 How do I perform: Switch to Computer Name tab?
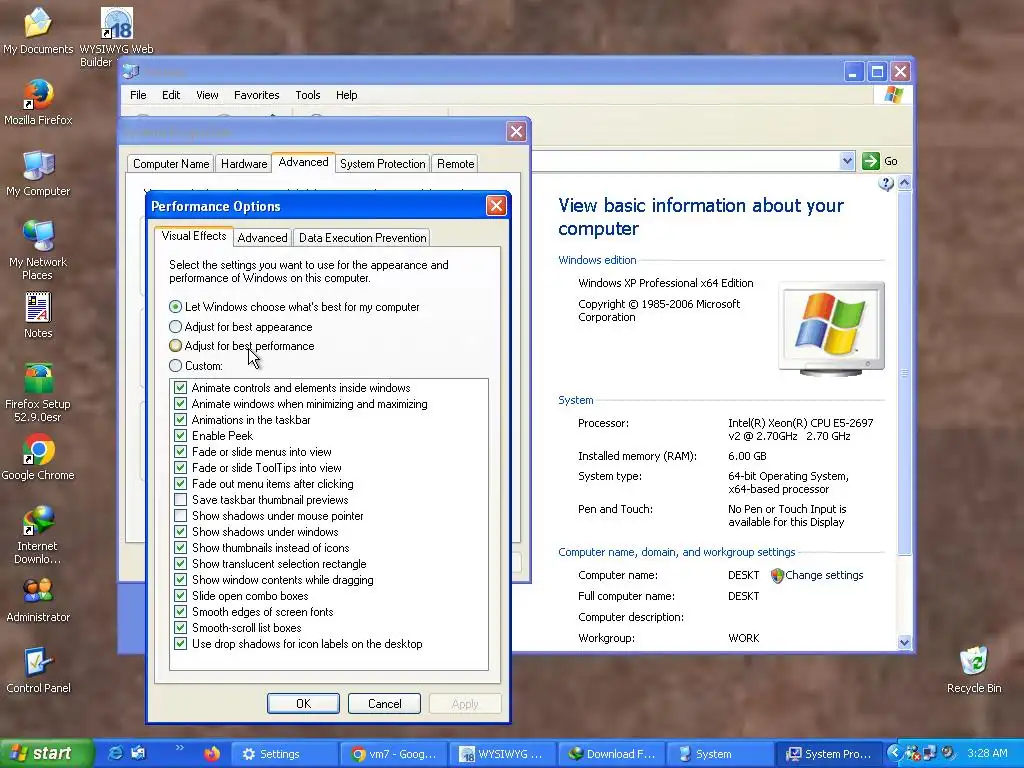[x=171, y=164]
